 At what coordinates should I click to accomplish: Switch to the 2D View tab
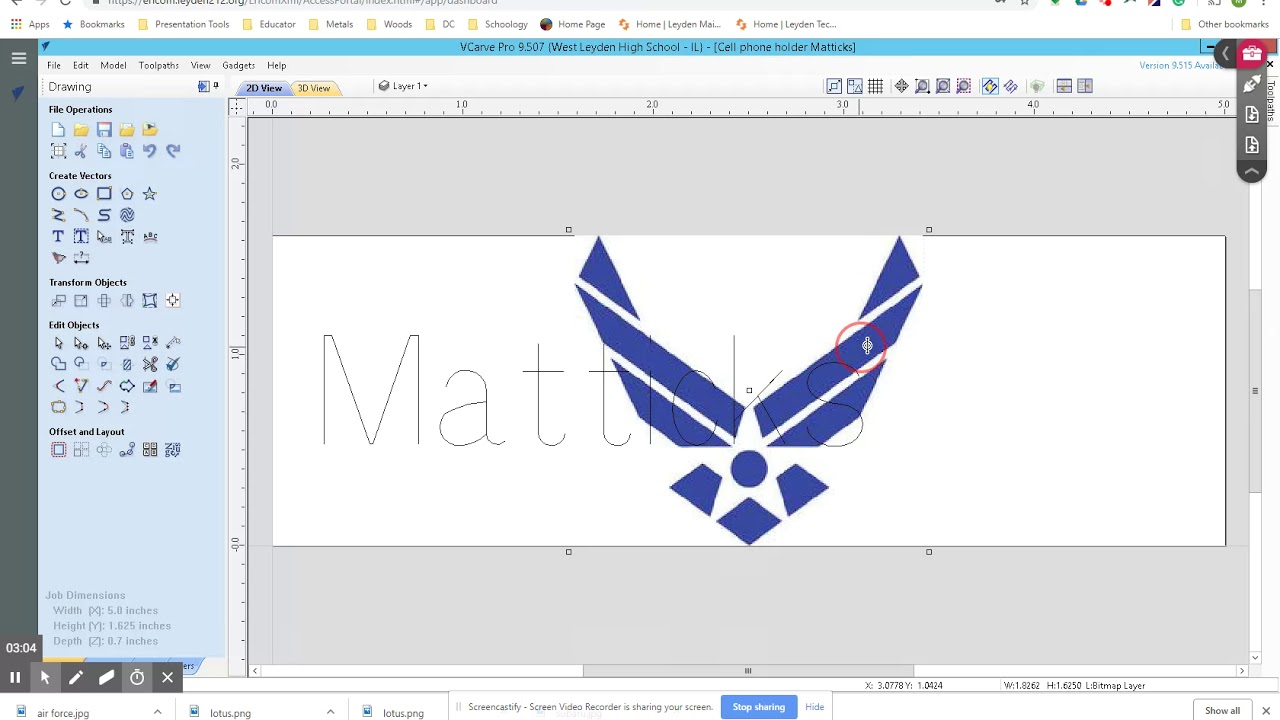click(264, 88)
